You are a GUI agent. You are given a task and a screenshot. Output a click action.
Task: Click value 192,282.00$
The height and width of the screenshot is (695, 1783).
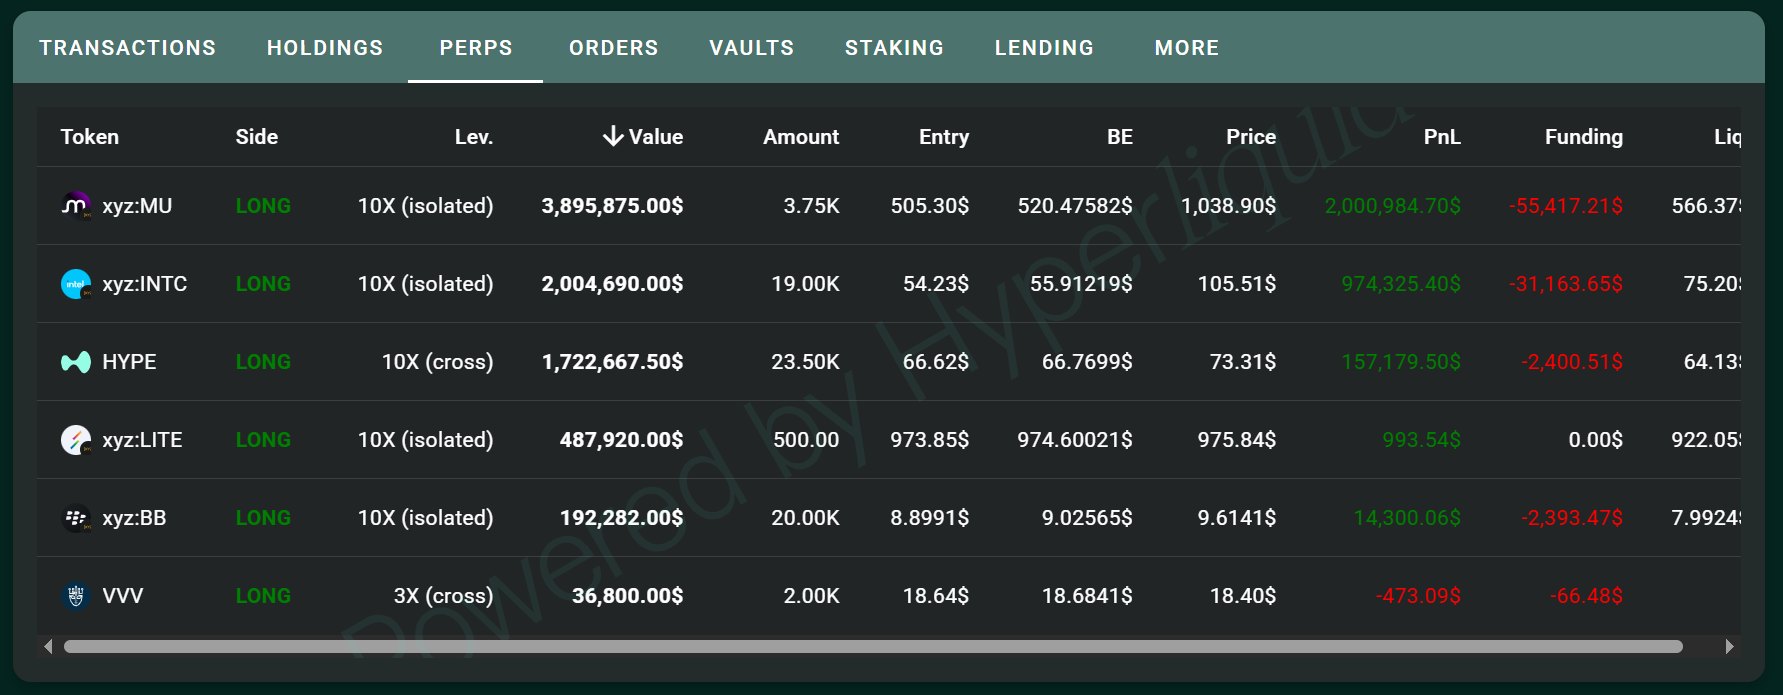click(x=621, y=518)
